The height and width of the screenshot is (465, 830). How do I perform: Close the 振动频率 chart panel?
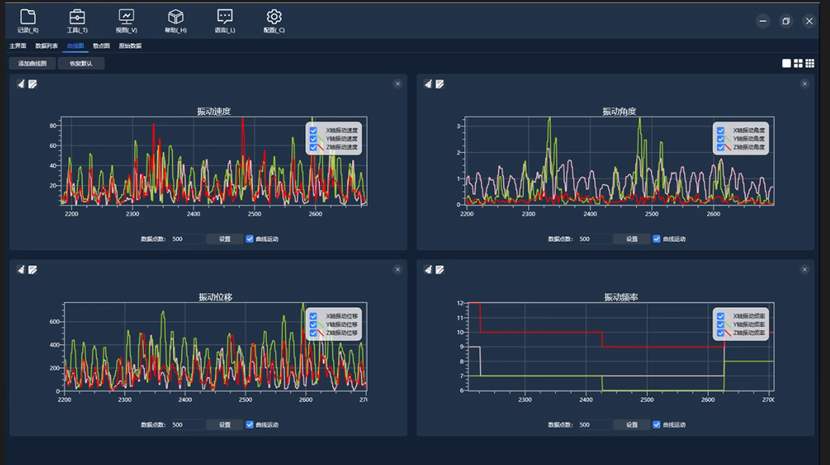point(804,269)
